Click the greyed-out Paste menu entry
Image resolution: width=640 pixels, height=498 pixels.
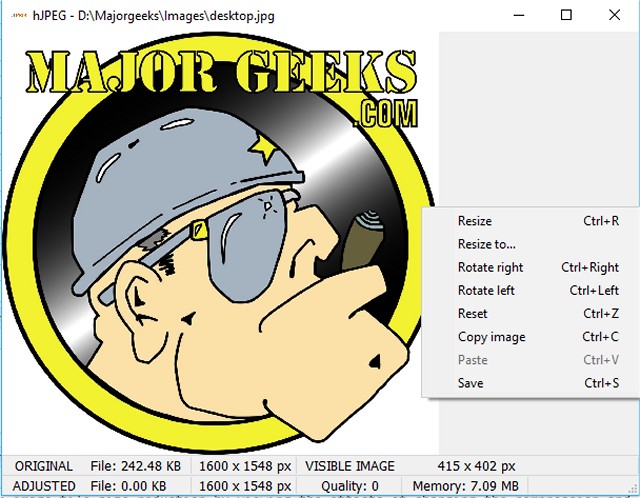coord(531,360)
